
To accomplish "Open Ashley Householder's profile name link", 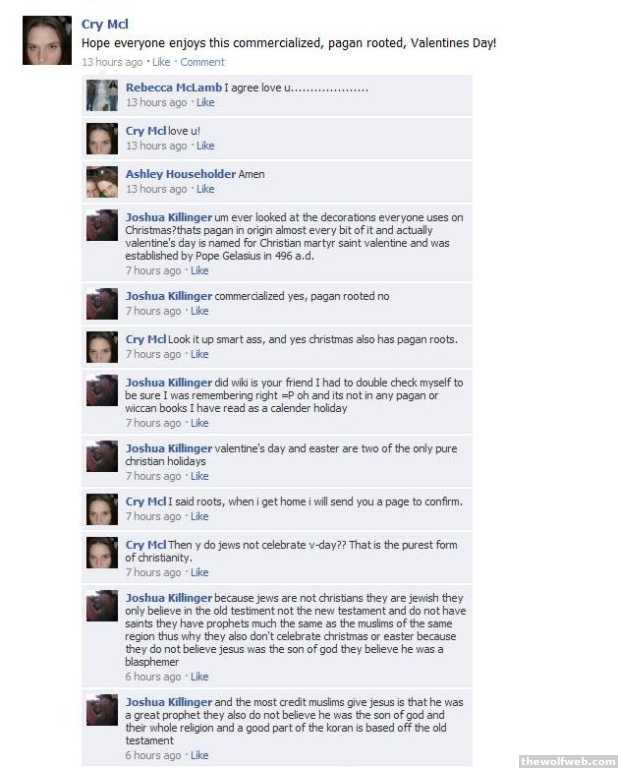I will [x=181, y=174].
